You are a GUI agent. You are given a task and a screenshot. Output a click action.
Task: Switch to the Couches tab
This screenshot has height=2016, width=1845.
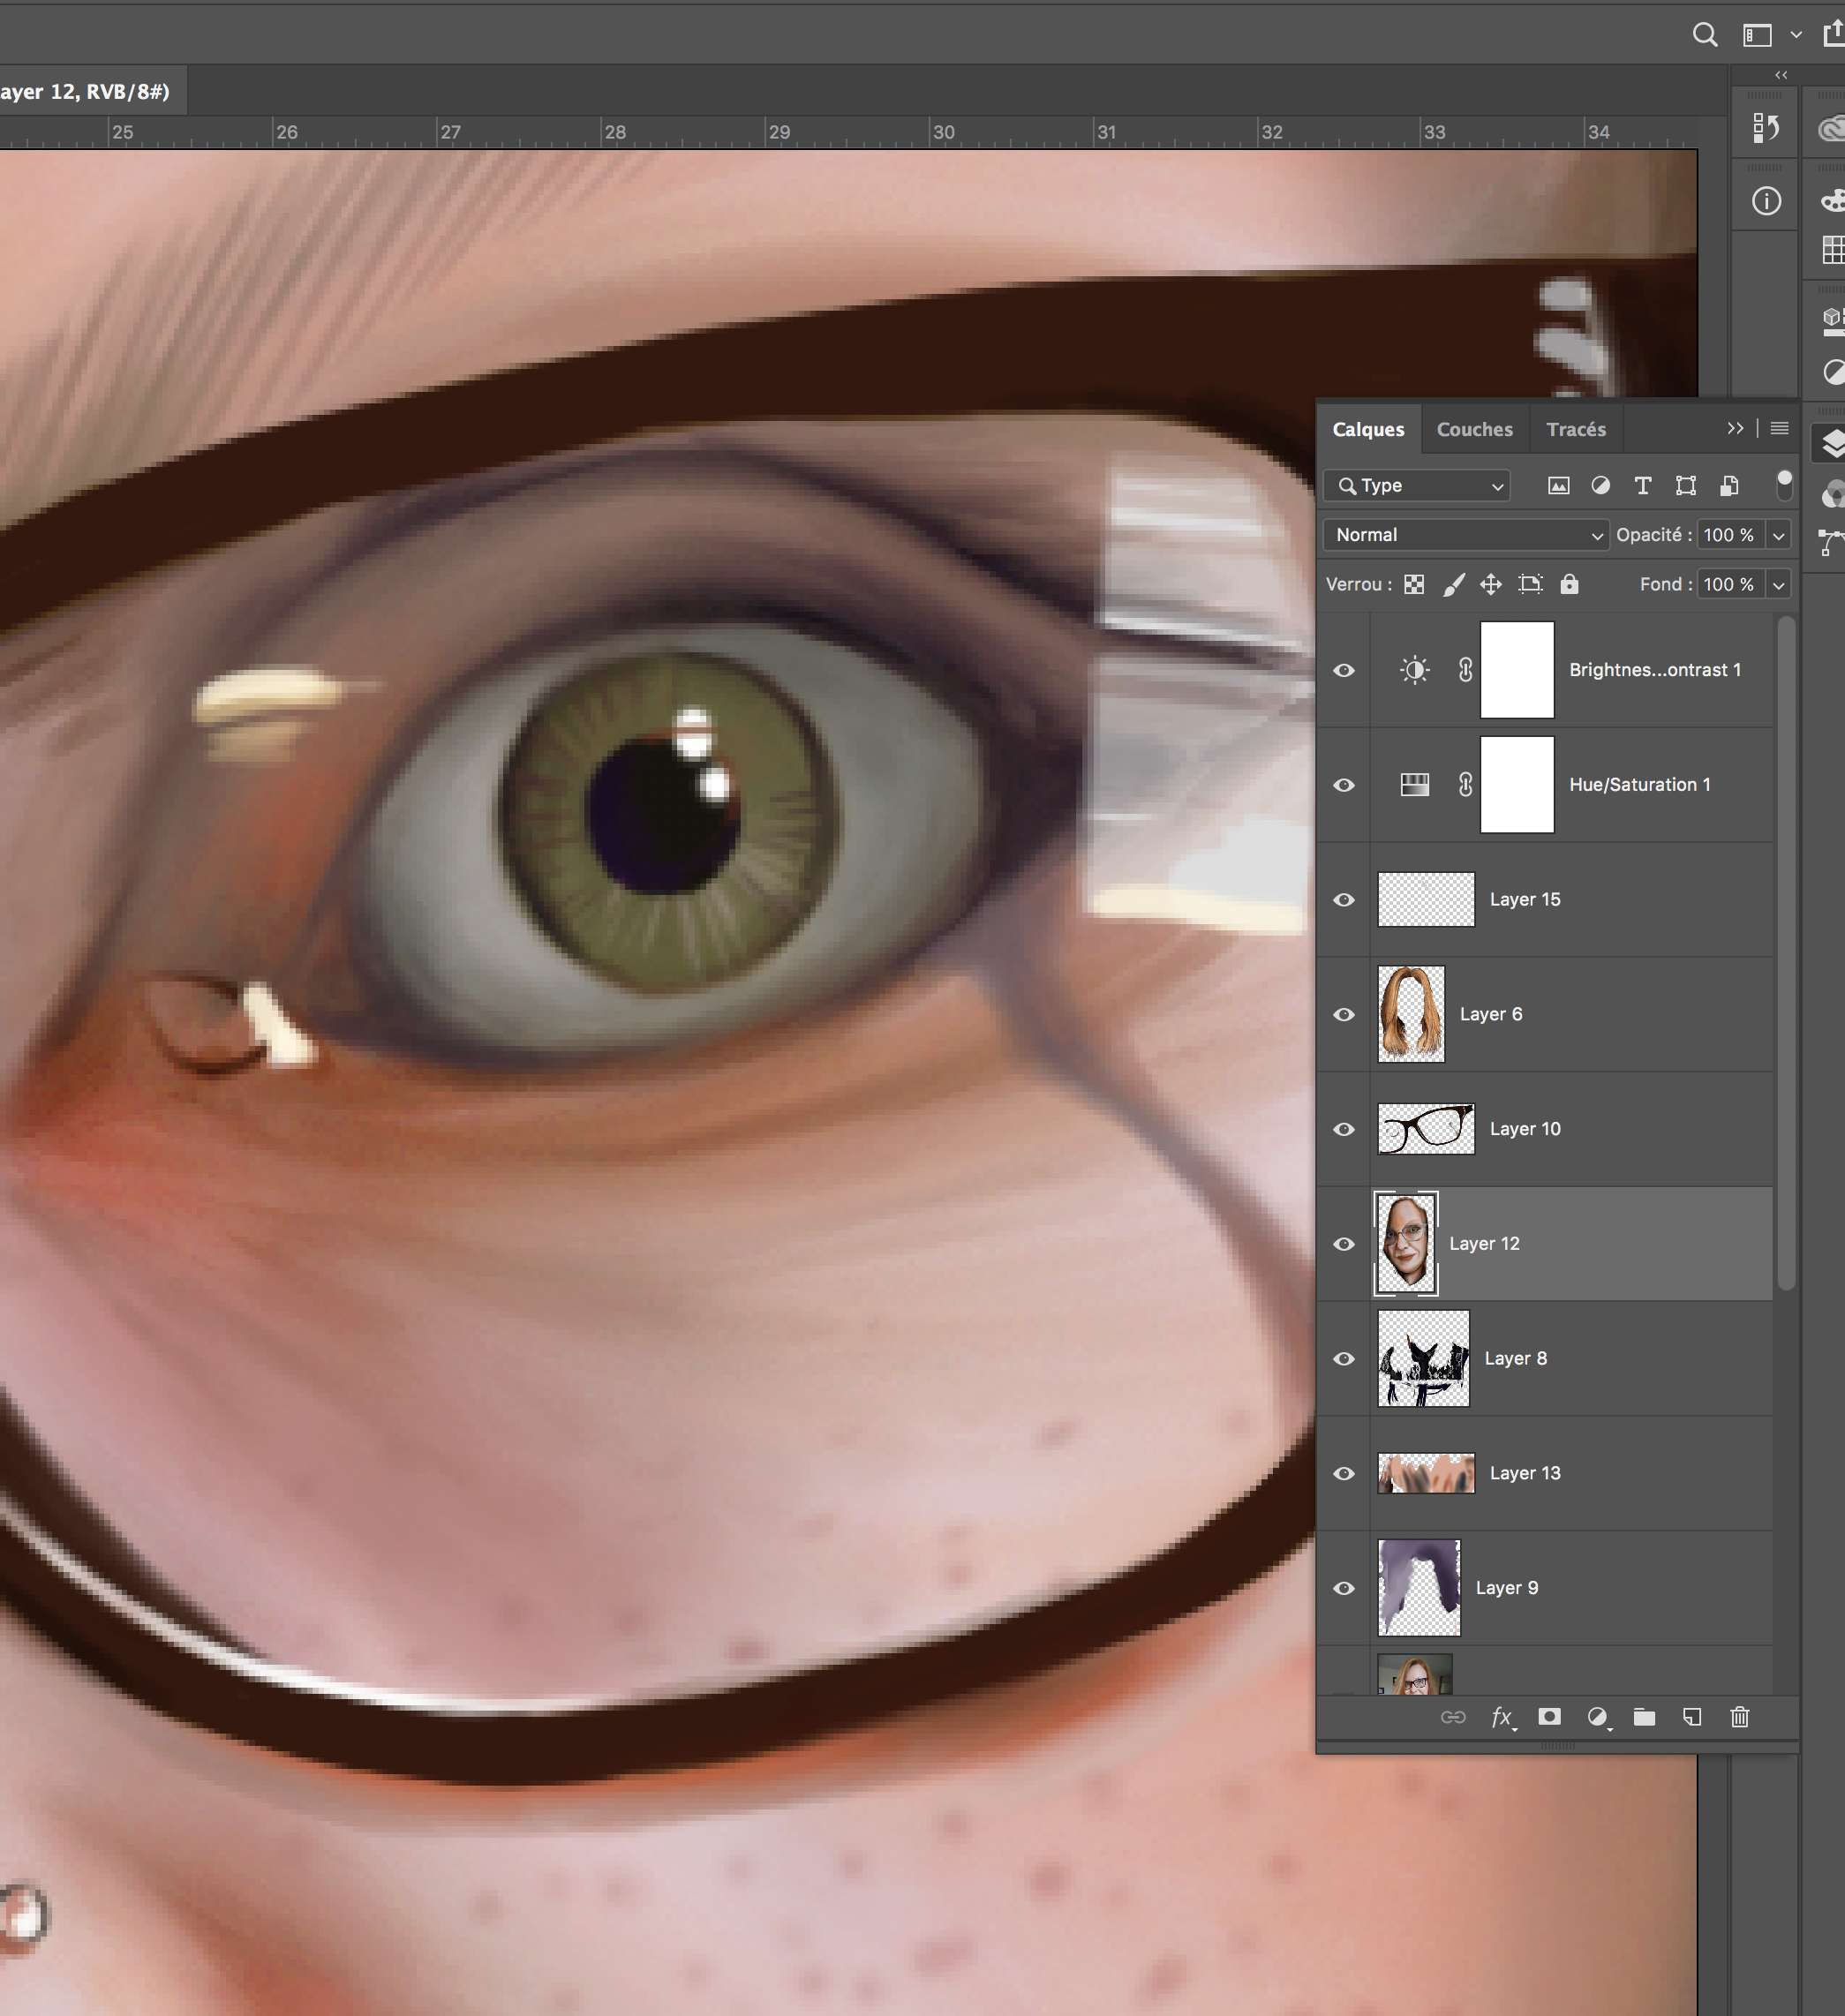(1474, 429)
